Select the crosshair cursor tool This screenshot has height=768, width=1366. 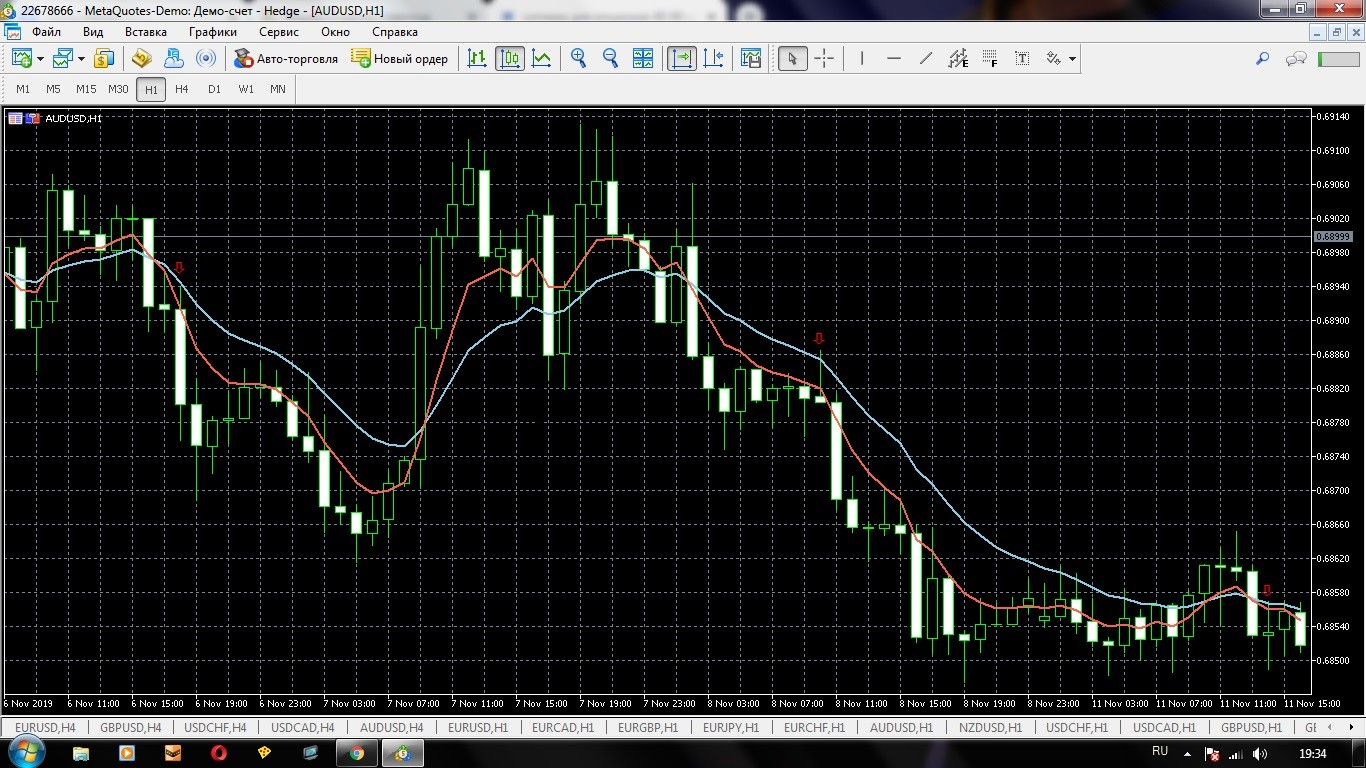tap(824, 59)
